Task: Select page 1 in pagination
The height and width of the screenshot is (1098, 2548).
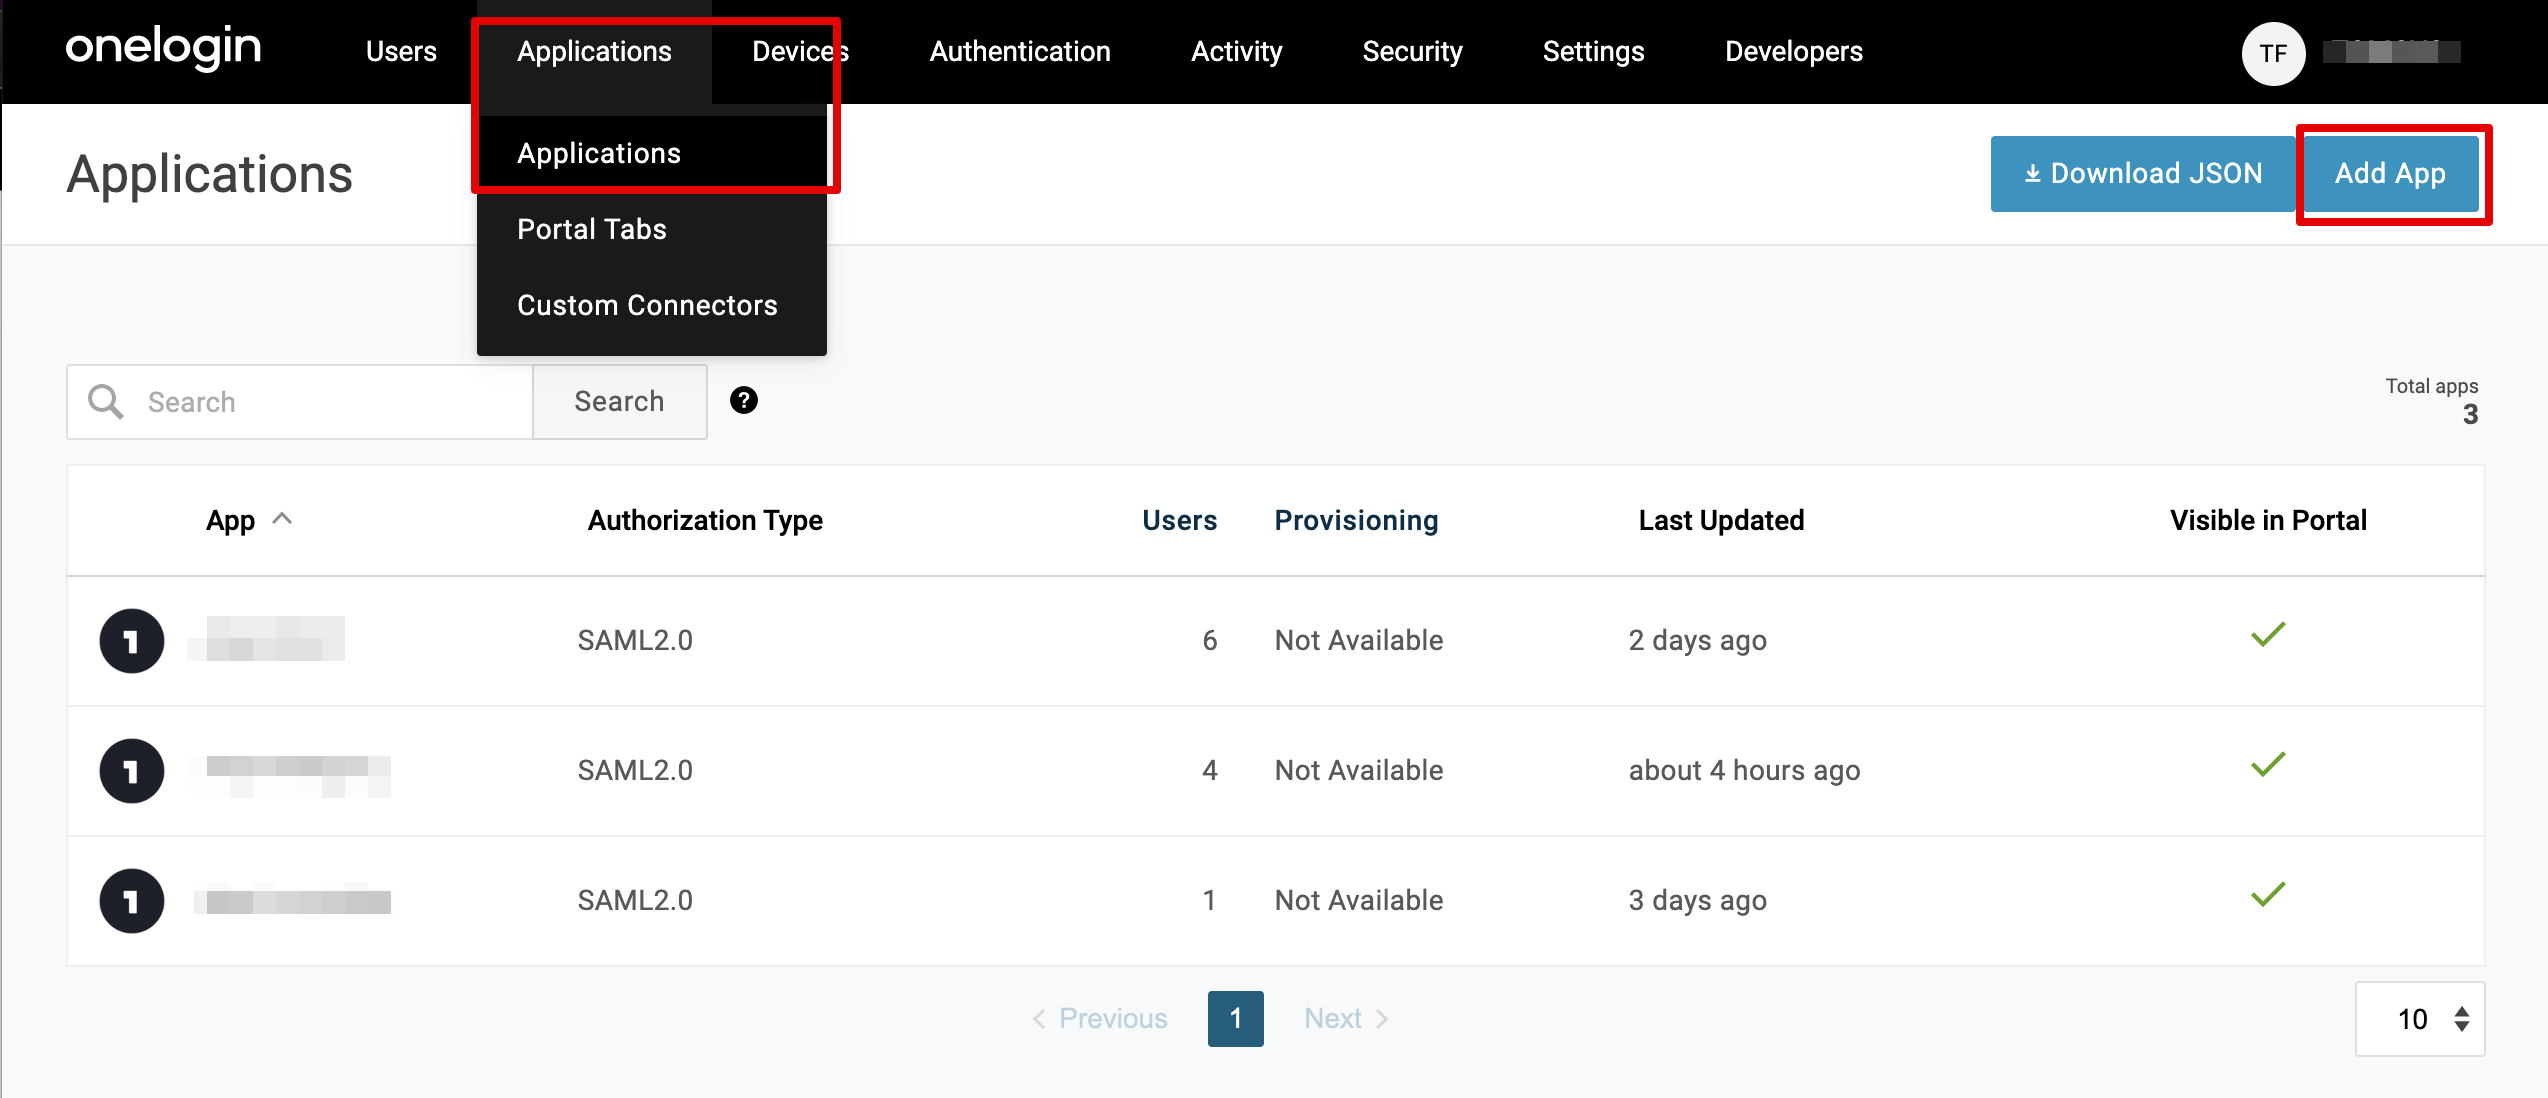Action: [1236, 1019]
